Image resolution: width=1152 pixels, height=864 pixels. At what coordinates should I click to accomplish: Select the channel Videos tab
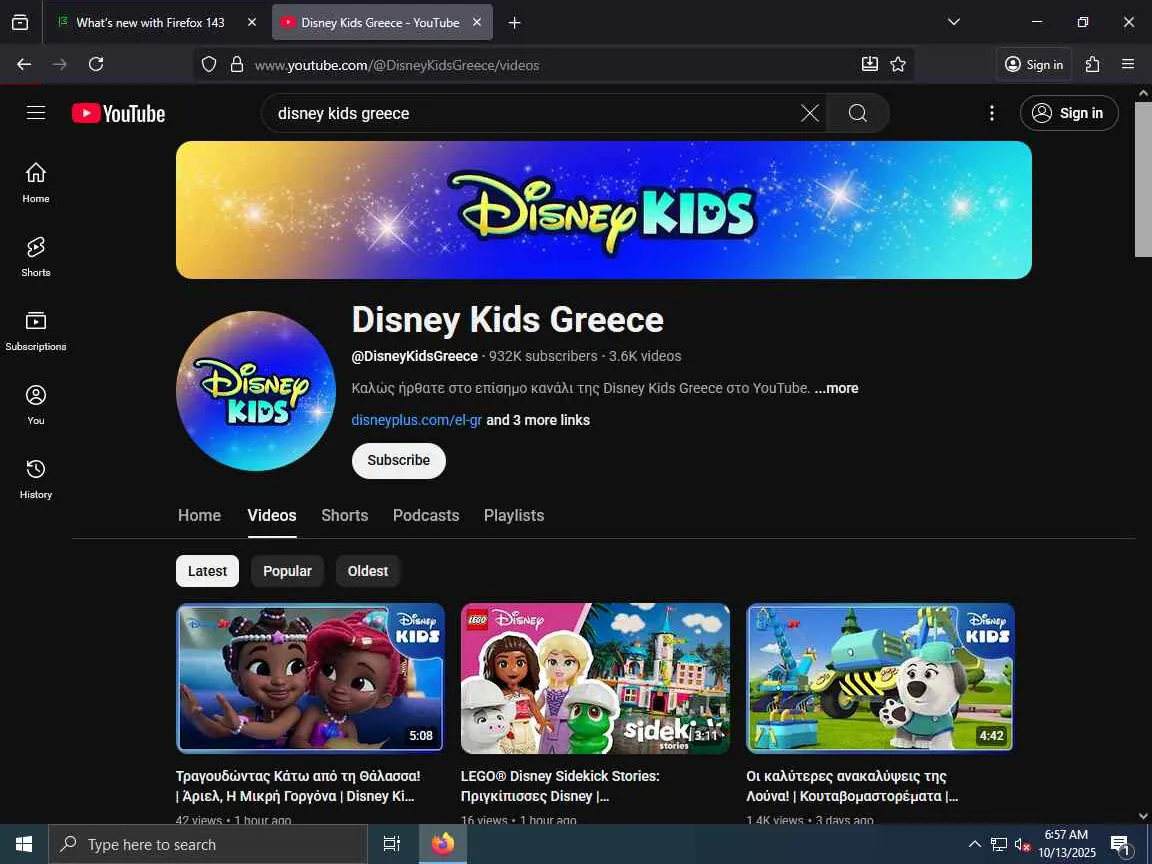point(272,516)
